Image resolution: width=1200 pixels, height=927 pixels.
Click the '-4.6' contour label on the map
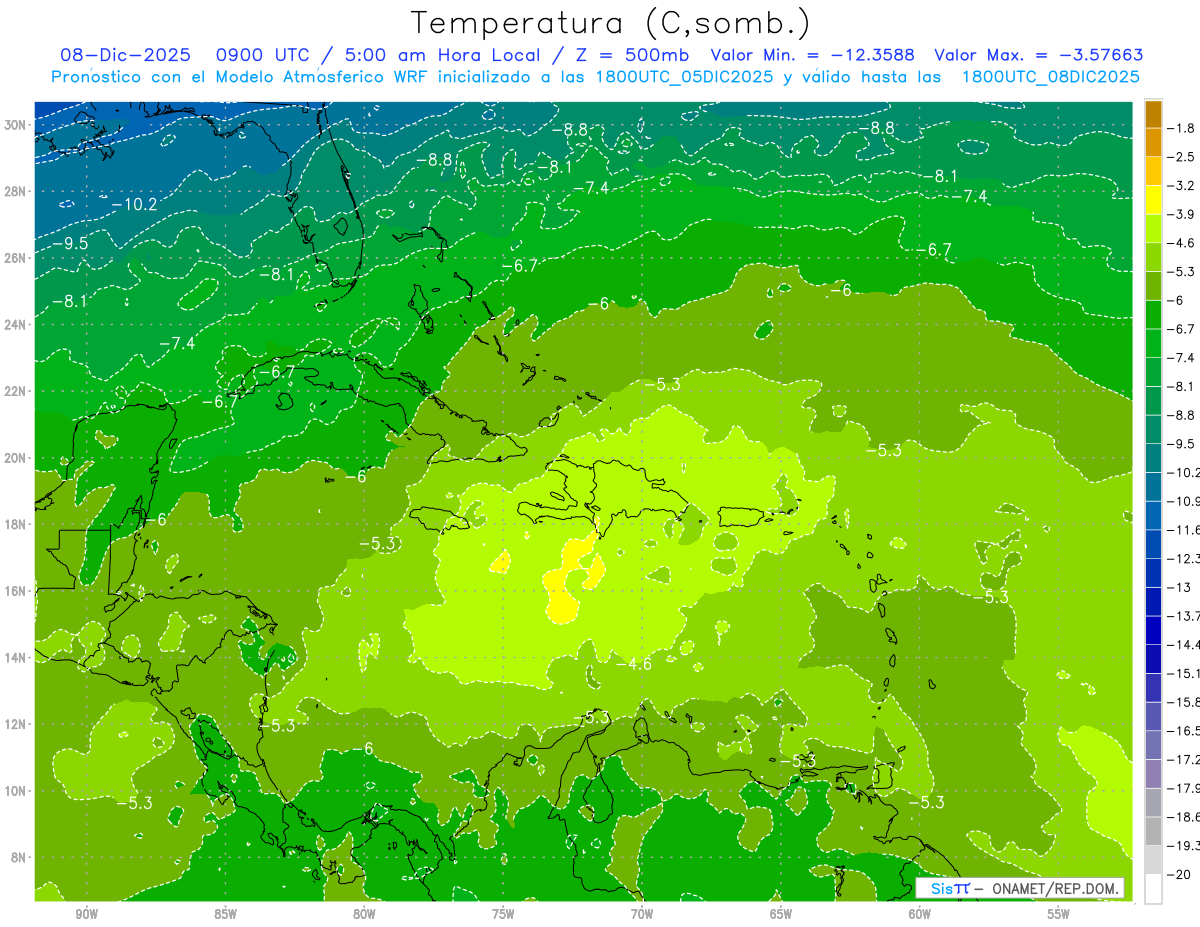[x=634, y=663]
